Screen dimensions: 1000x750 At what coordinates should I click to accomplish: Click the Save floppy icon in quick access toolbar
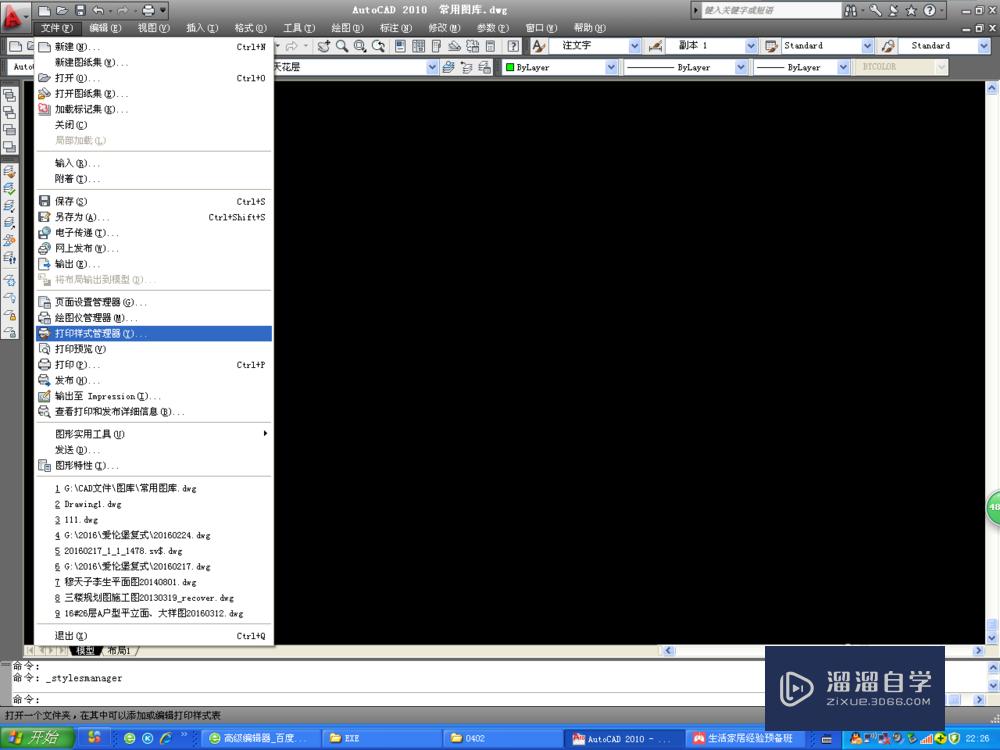click(80, 10)
